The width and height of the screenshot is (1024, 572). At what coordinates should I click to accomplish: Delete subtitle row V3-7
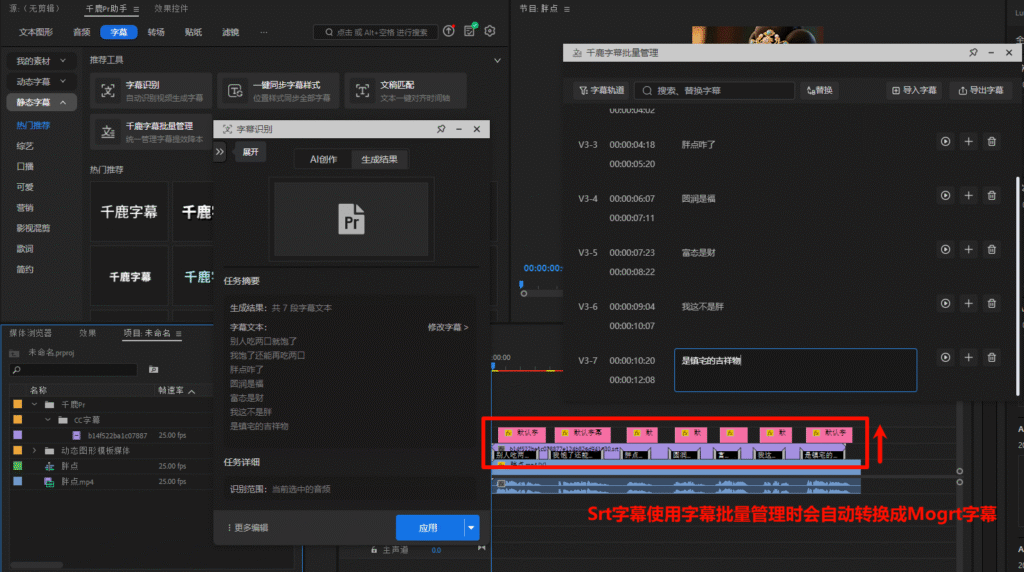(991, 358)
